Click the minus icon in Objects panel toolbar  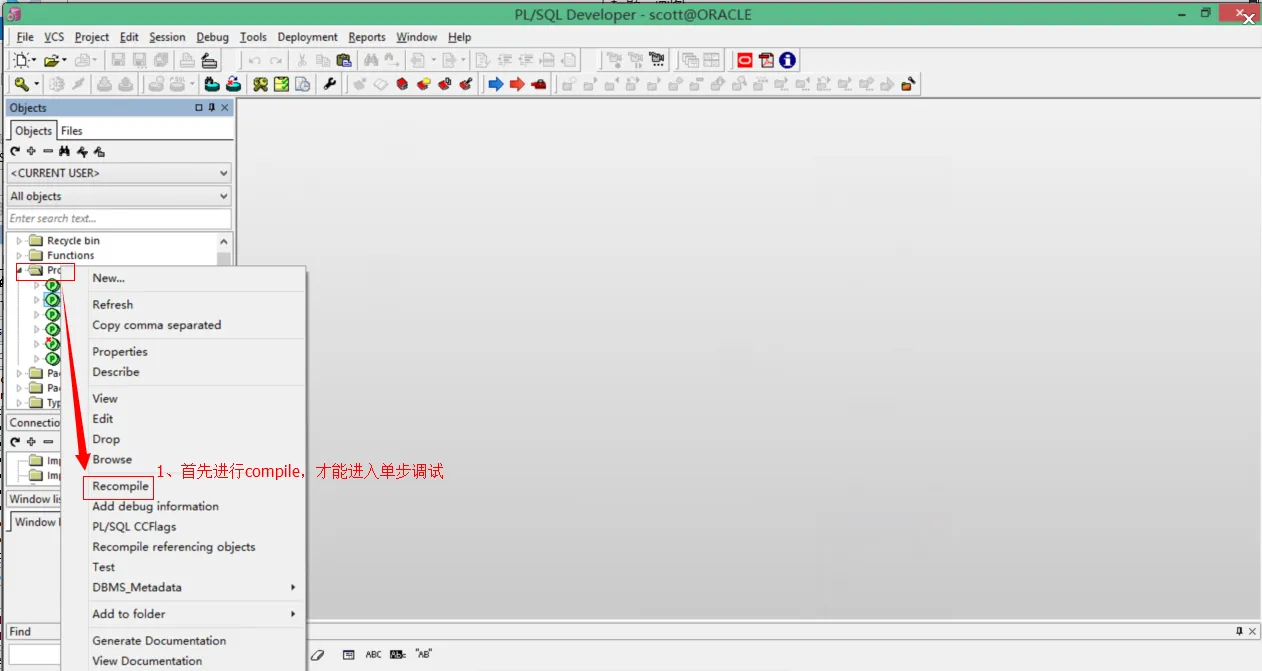coord(48,152)
